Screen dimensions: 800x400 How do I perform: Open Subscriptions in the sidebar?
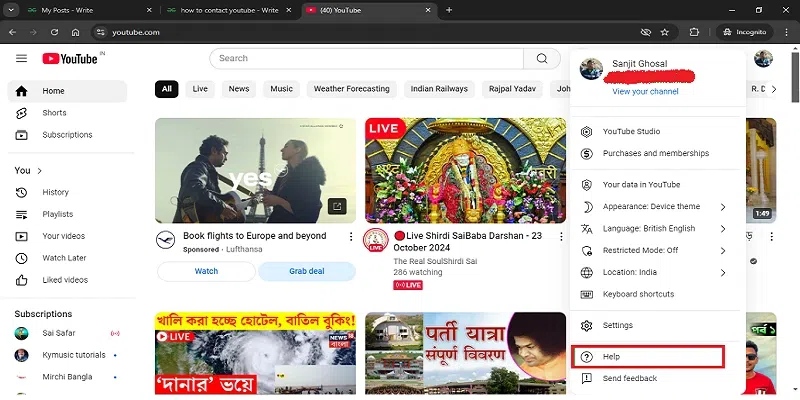67,135
